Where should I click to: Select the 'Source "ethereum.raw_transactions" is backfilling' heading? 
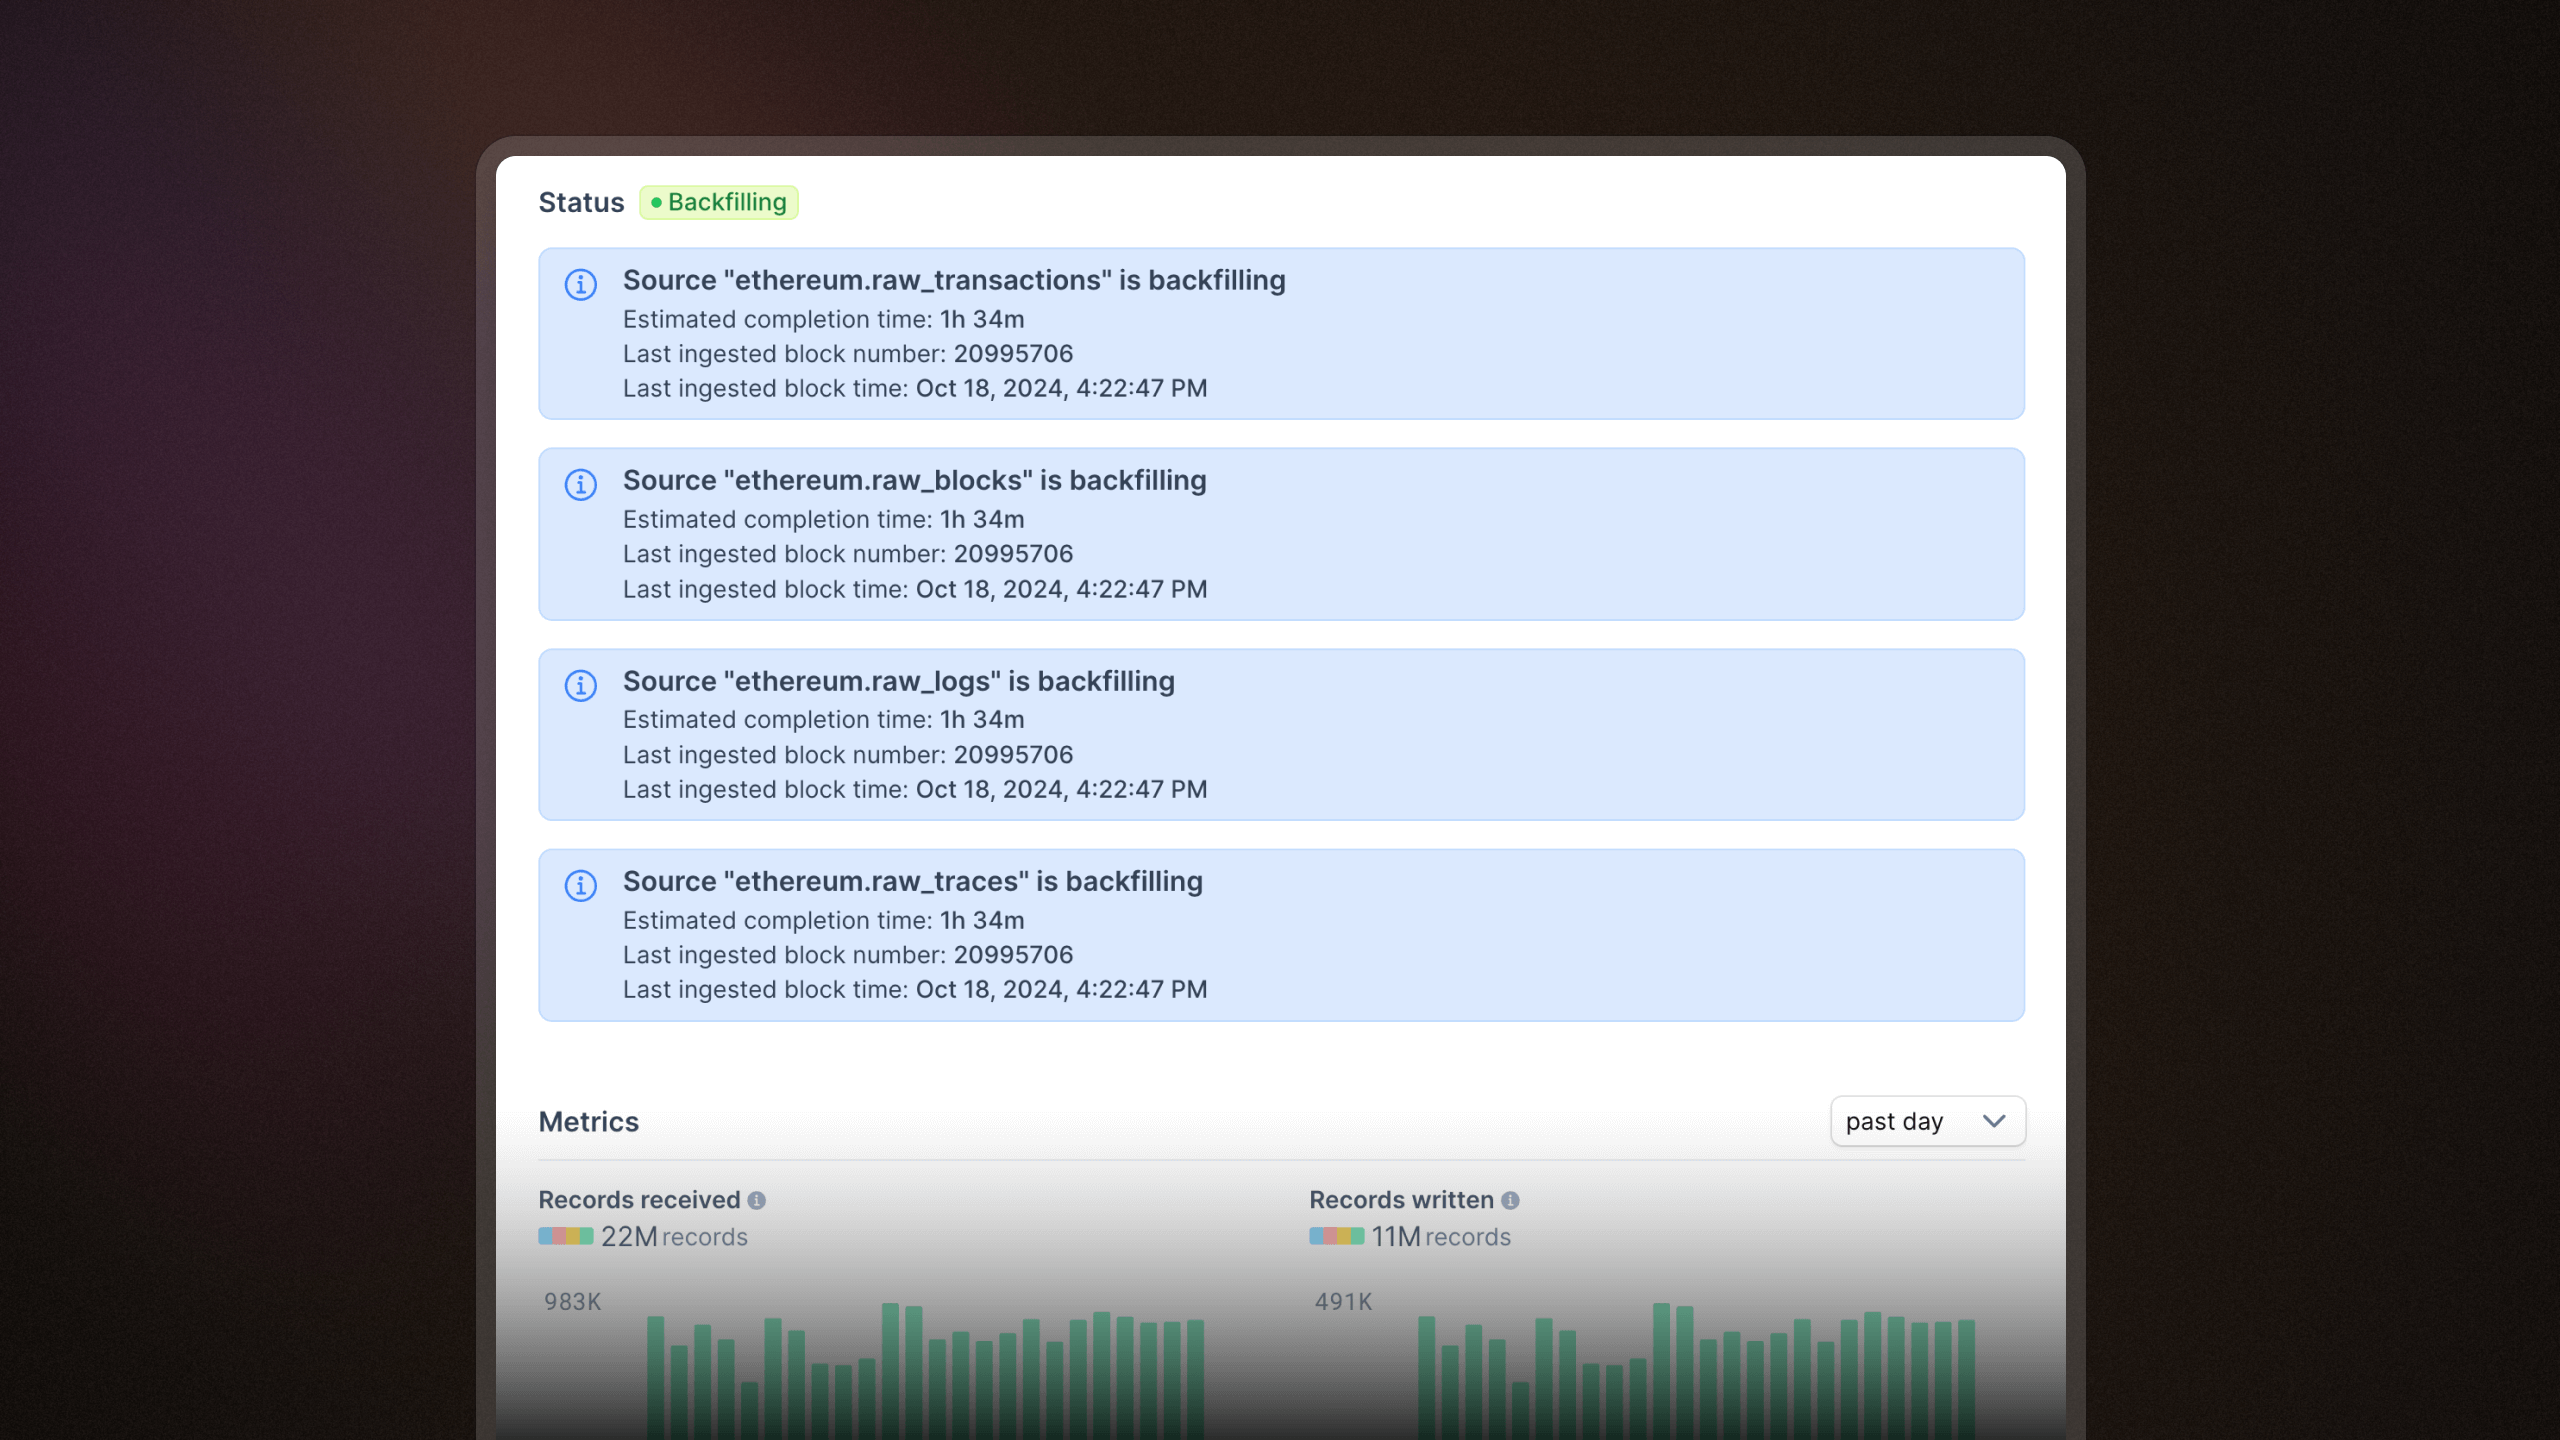(954, 280)
